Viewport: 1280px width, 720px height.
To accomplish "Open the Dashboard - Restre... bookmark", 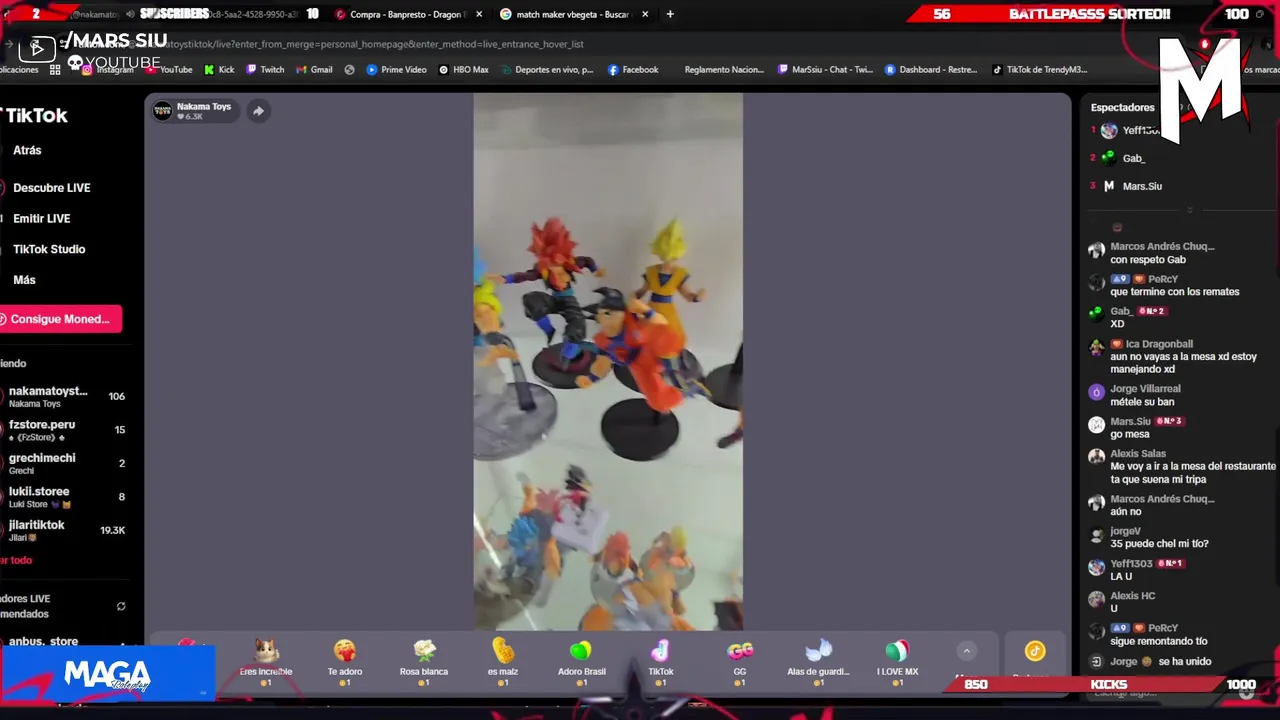I will [x=930, y=70].
